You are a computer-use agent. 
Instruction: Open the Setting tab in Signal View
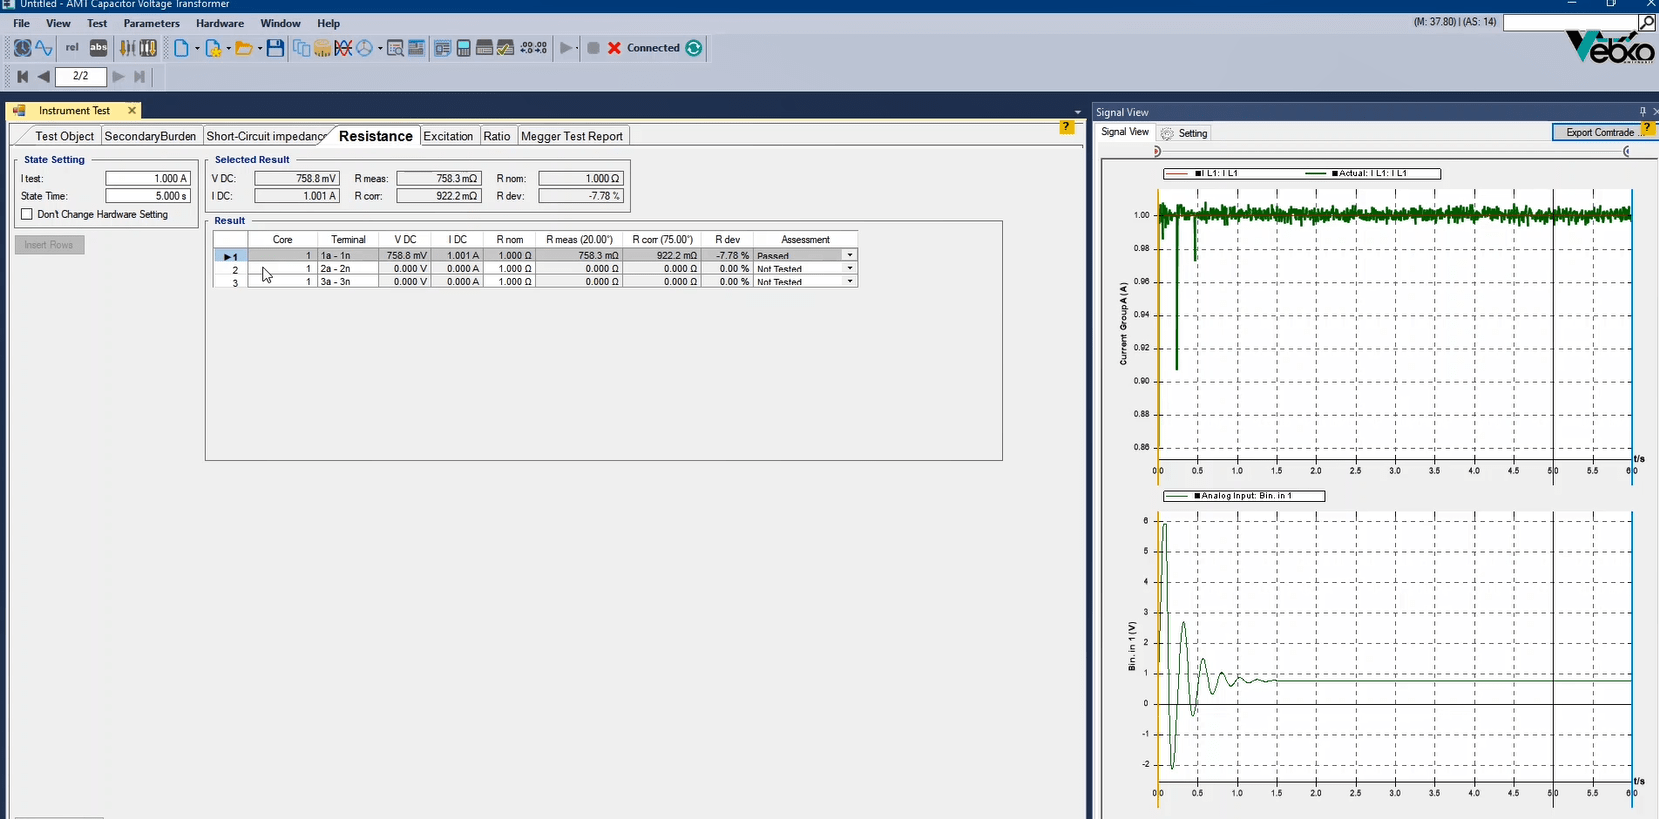[x=1186, y=133]
